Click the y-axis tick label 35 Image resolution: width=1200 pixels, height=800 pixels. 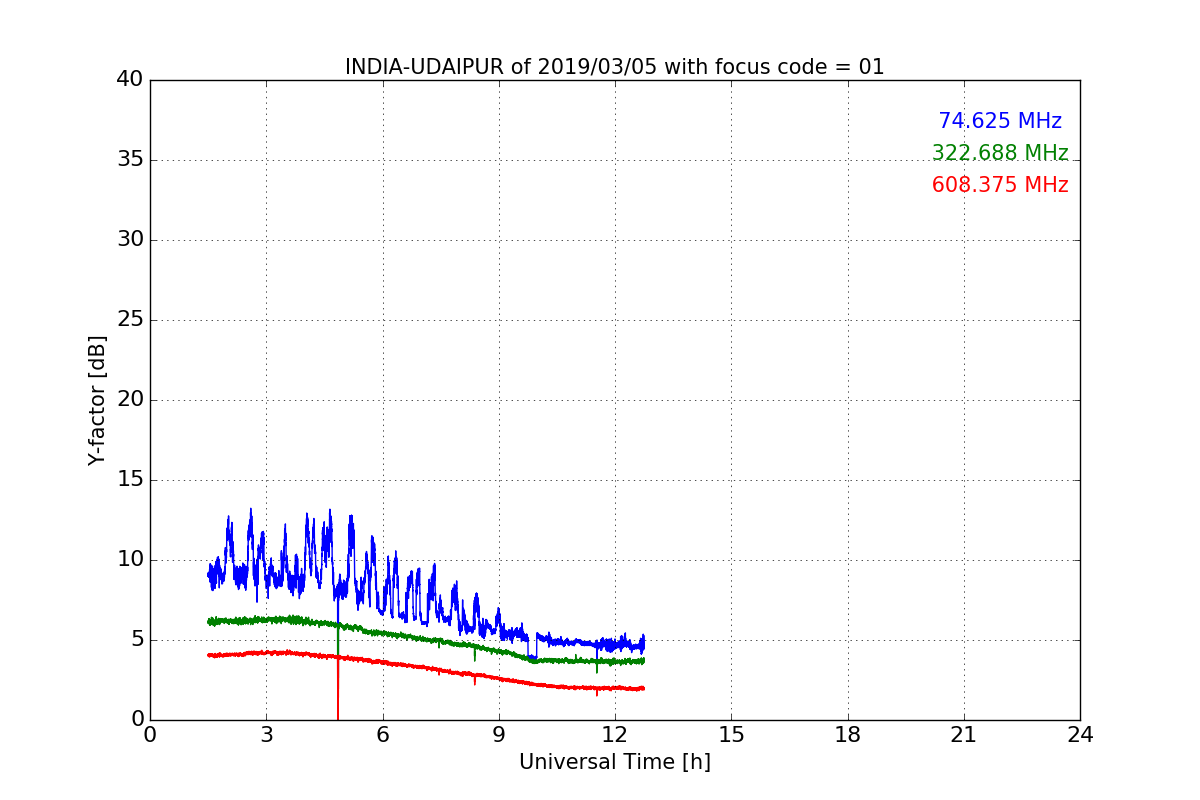(x=130, y=160)
